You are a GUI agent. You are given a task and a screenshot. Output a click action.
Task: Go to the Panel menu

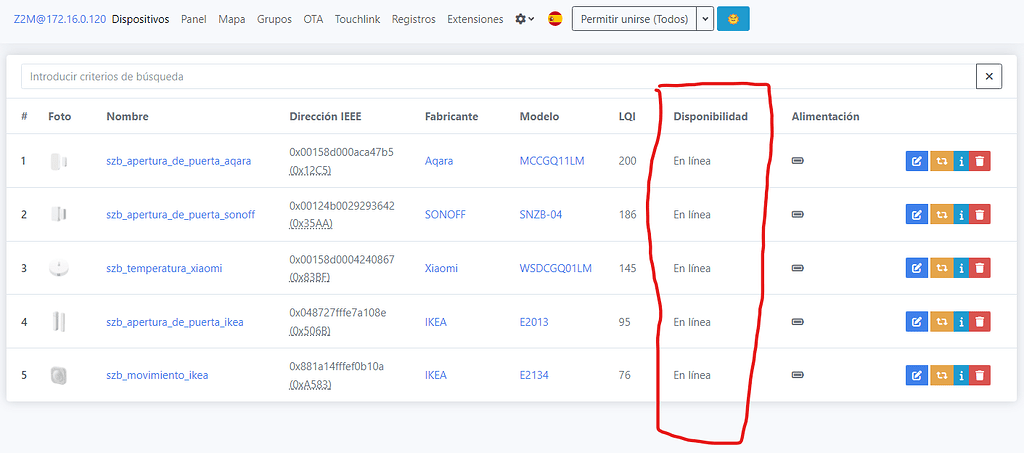coord(193,19)
